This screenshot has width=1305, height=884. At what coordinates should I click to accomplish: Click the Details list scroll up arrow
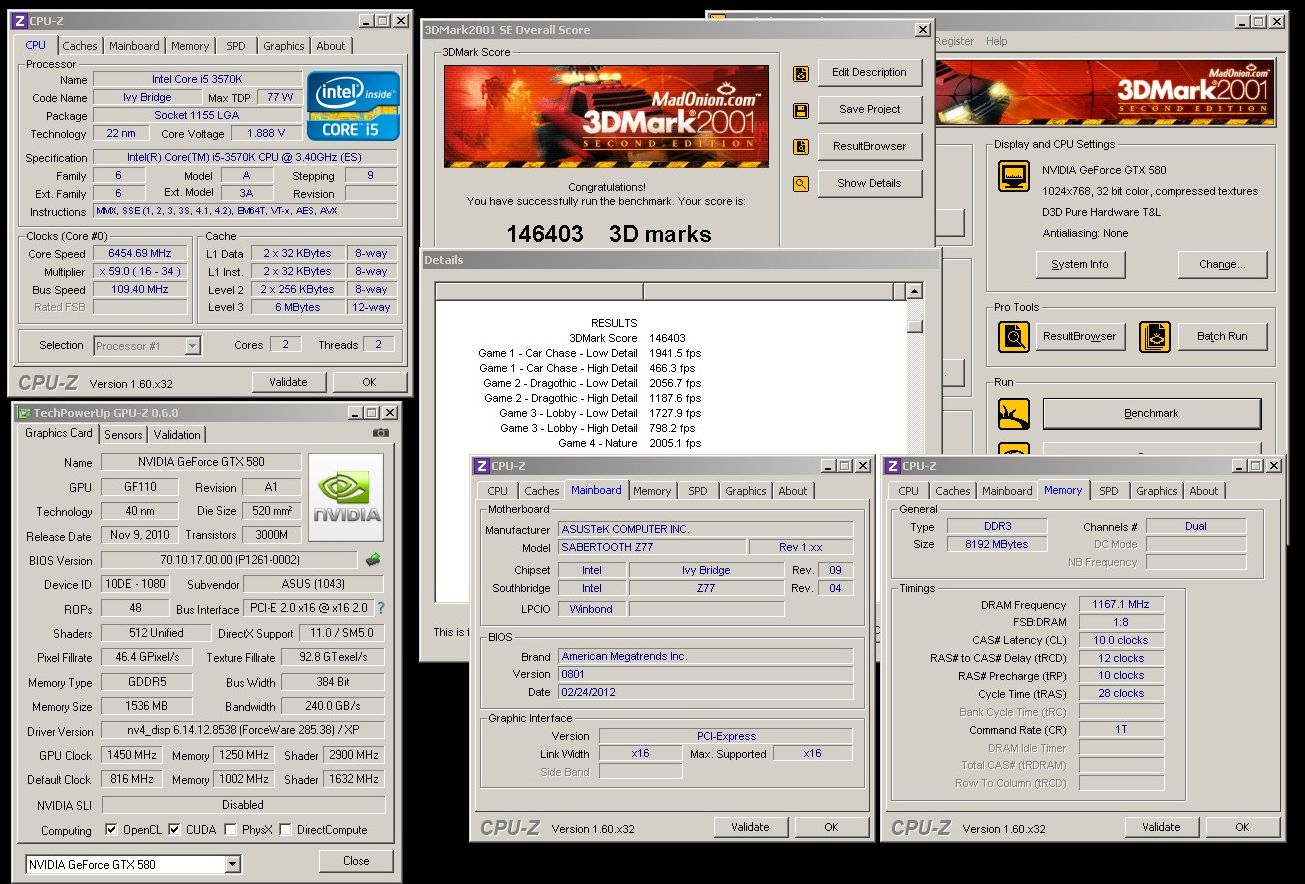coord(914,291)
